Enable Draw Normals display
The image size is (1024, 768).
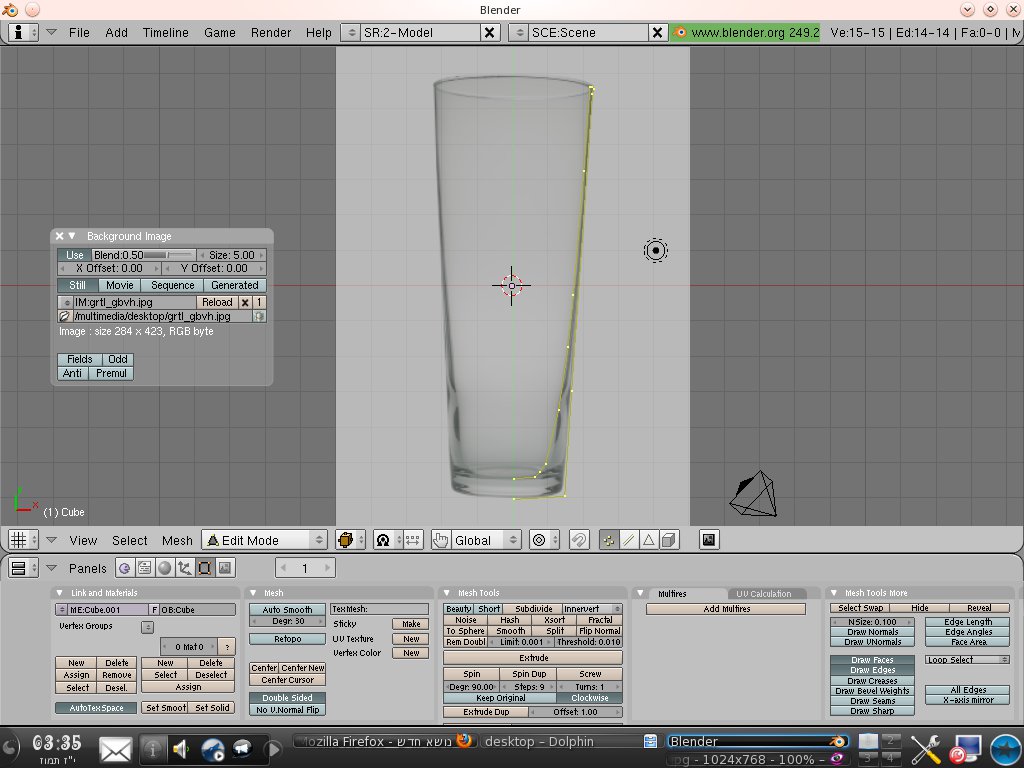coord(872,632)
